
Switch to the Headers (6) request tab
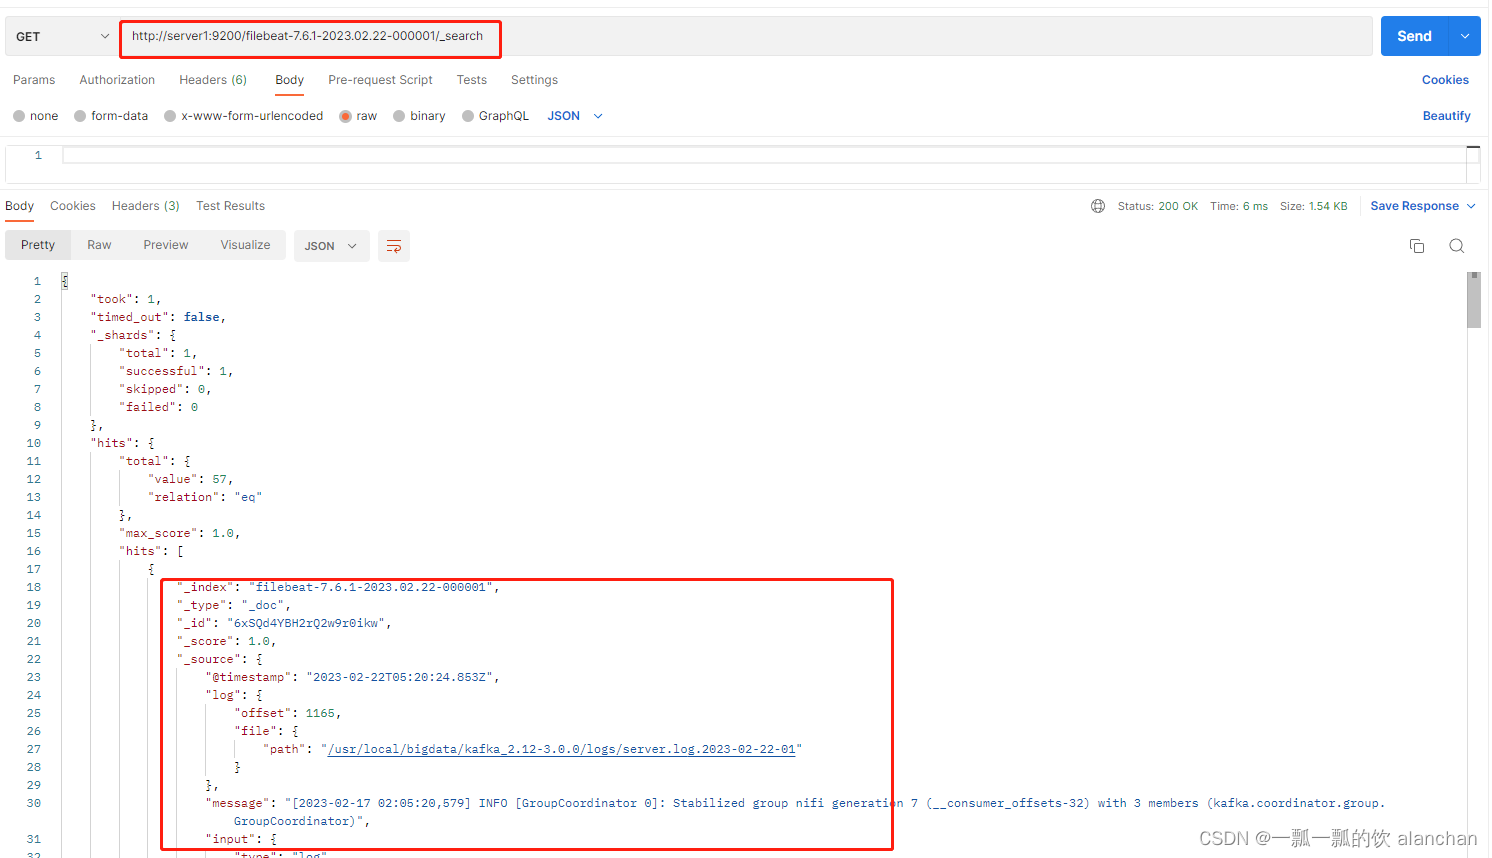click(x=213, y=80)
